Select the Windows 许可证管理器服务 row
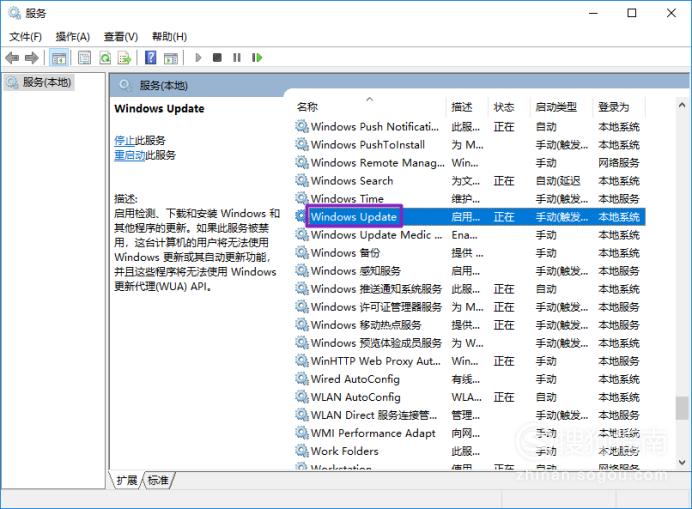This screenshot has width=692, height=509. pyautogui.click(x=470, y=307)
